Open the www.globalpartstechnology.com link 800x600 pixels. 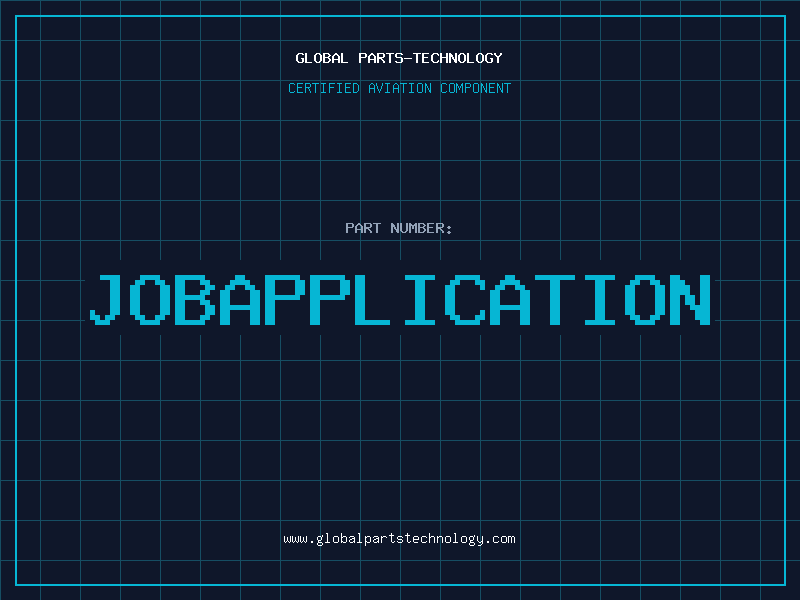click(399, 539)
